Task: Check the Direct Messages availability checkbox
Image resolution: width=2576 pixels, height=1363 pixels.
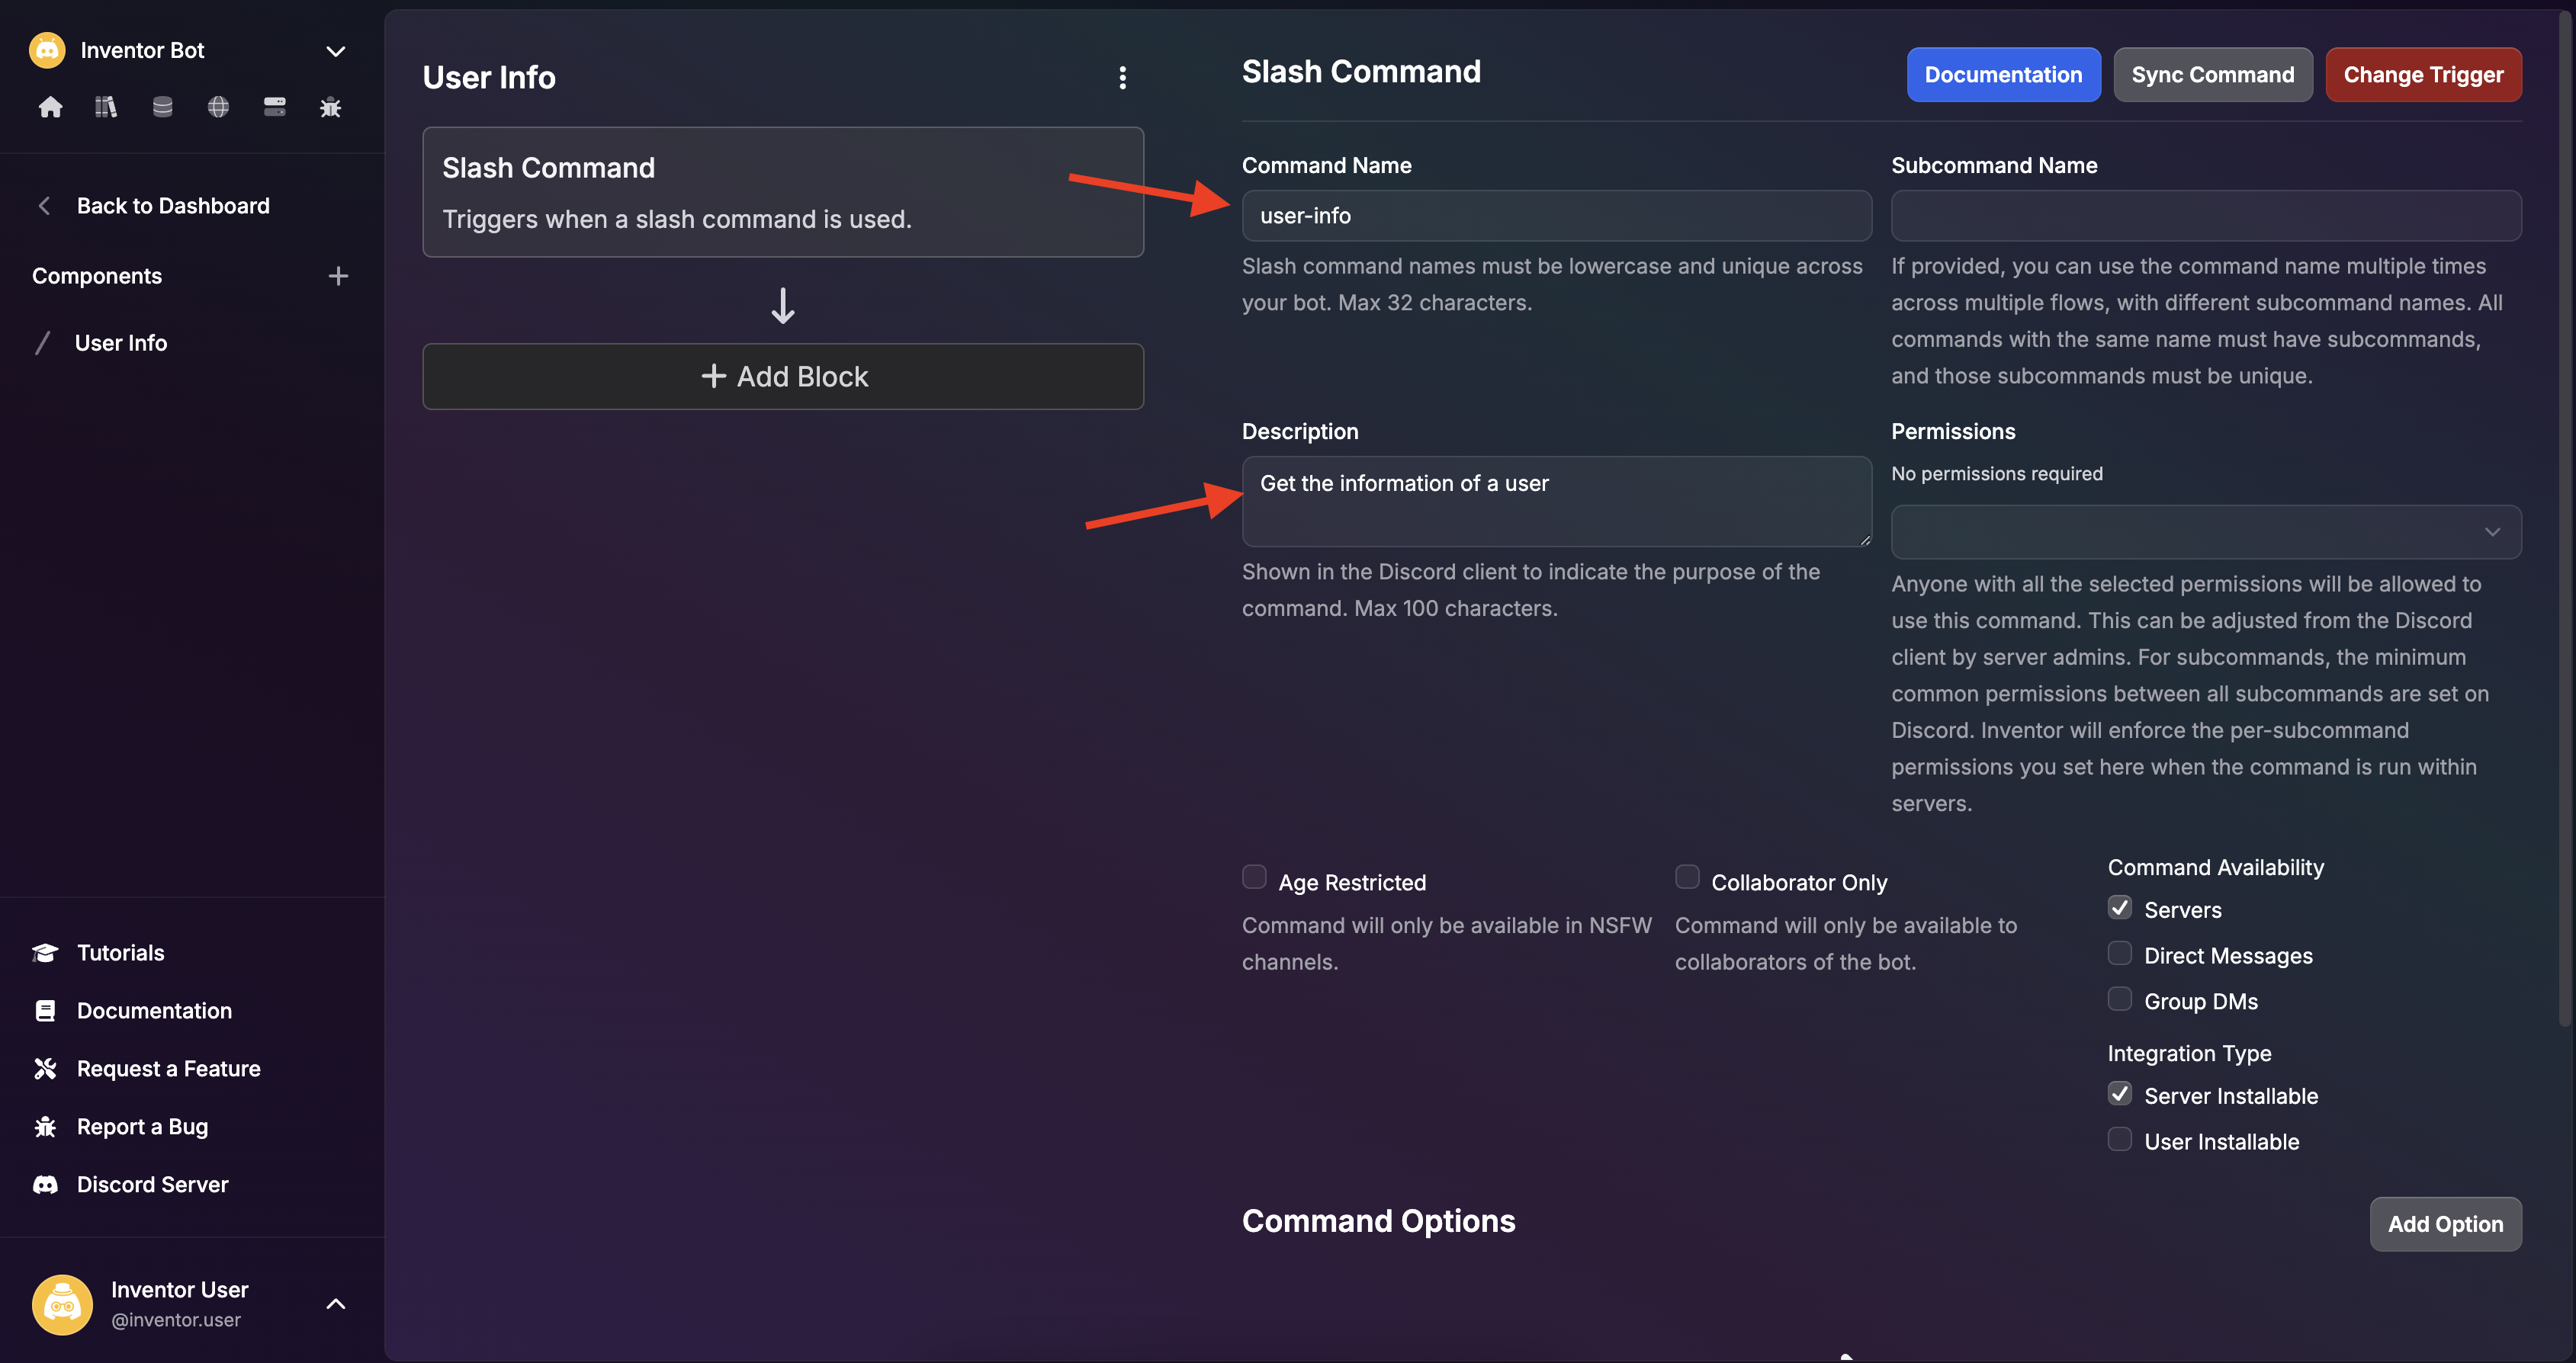Action: 2120,954
